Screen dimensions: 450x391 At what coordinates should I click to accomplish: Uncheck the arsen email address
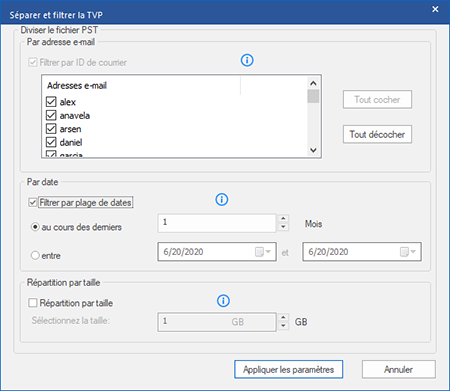click(x=51, y=129)
